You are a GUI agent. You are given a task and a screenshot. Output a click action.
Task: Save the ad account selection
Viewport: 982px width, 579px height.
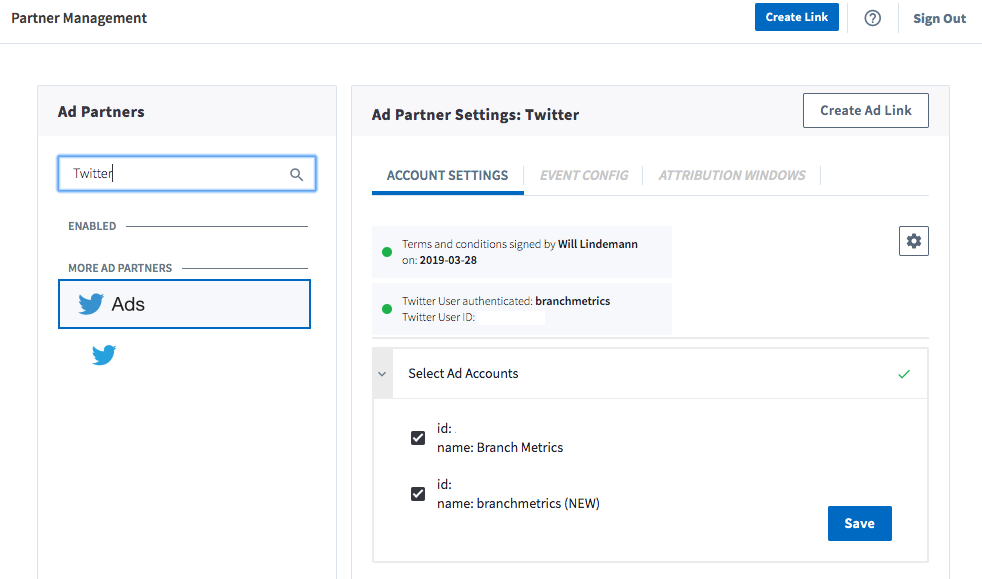coord(859,523)
